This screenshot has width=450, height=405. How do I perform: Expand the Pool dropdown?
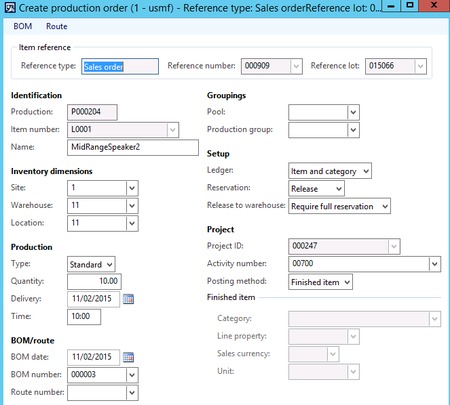(353, 112)
